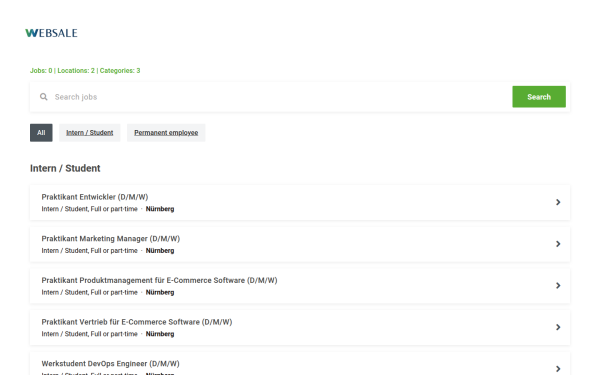
Task: Click chevron on Praktikant Marketing Manager row
Action: [558, 244]
